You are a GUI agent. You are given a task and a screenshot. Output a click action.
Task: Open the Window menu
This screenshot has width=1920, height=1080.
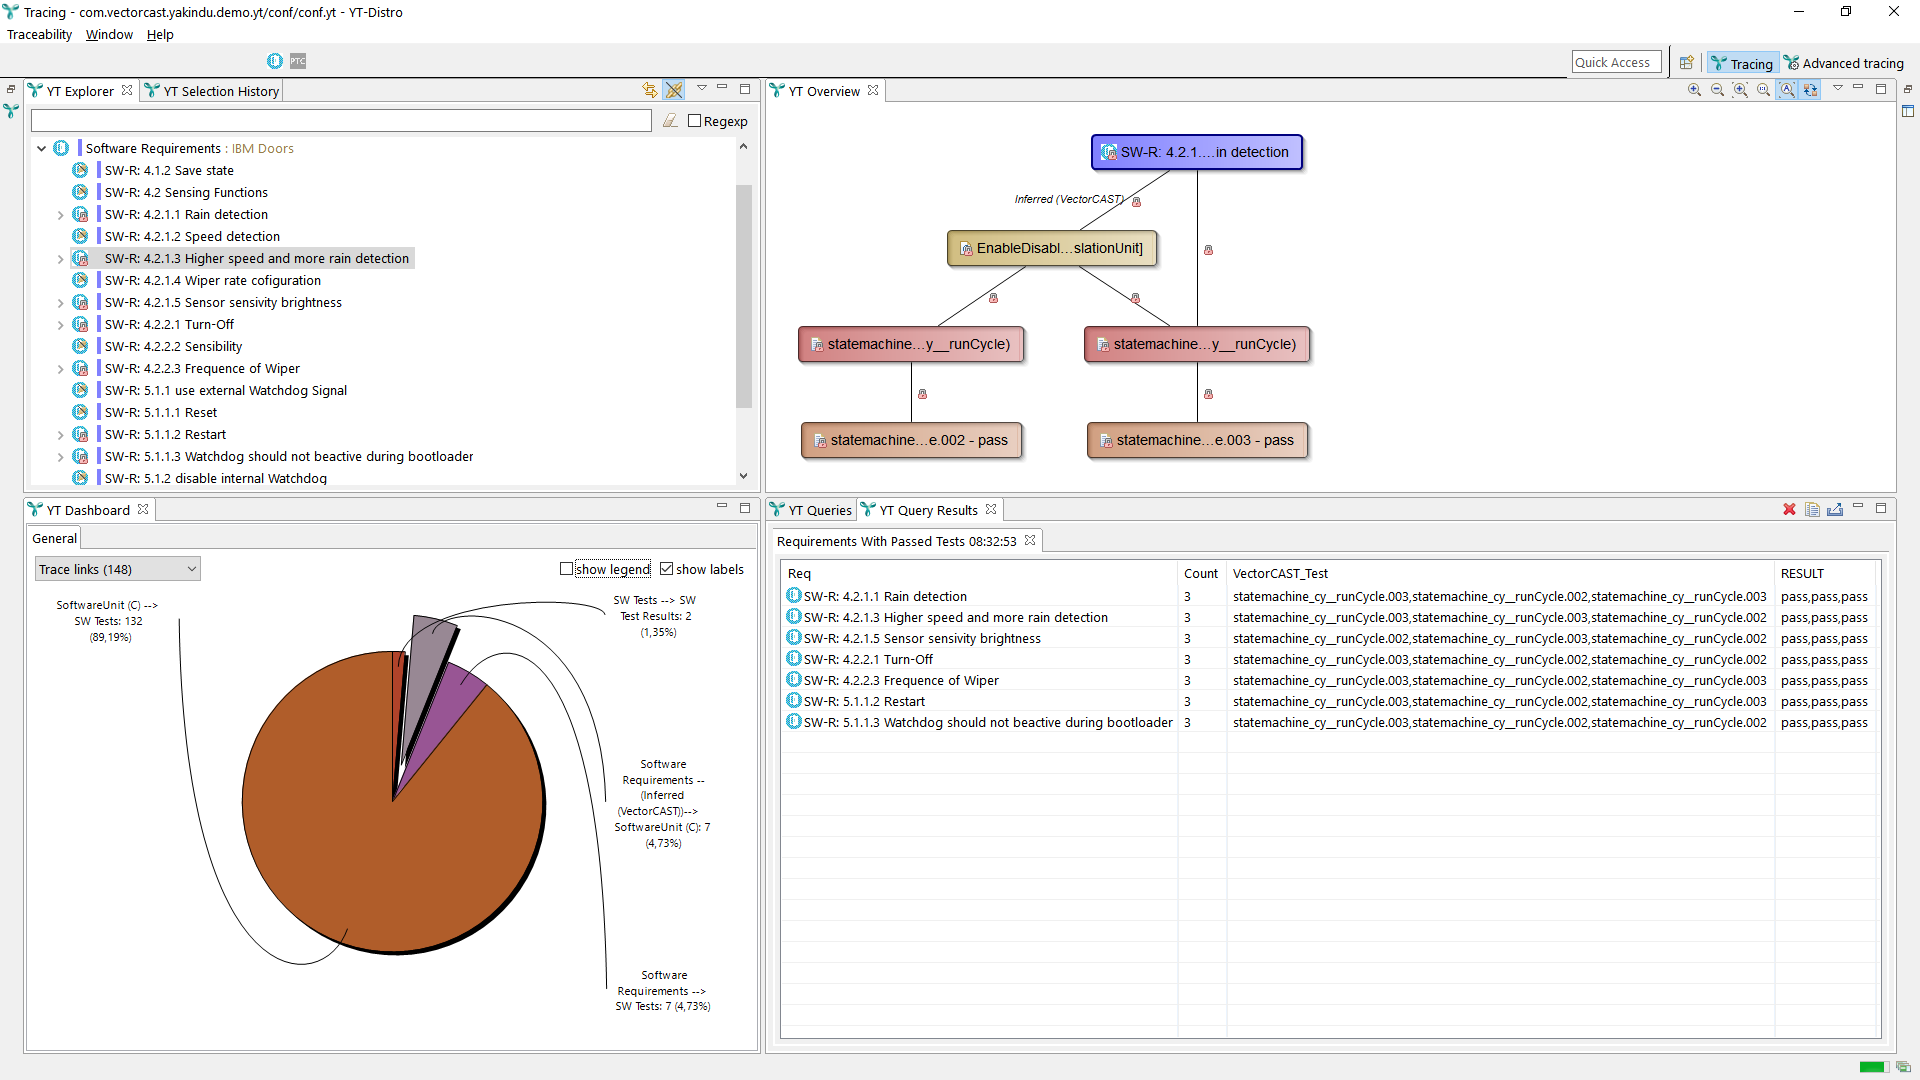[109, 34]
